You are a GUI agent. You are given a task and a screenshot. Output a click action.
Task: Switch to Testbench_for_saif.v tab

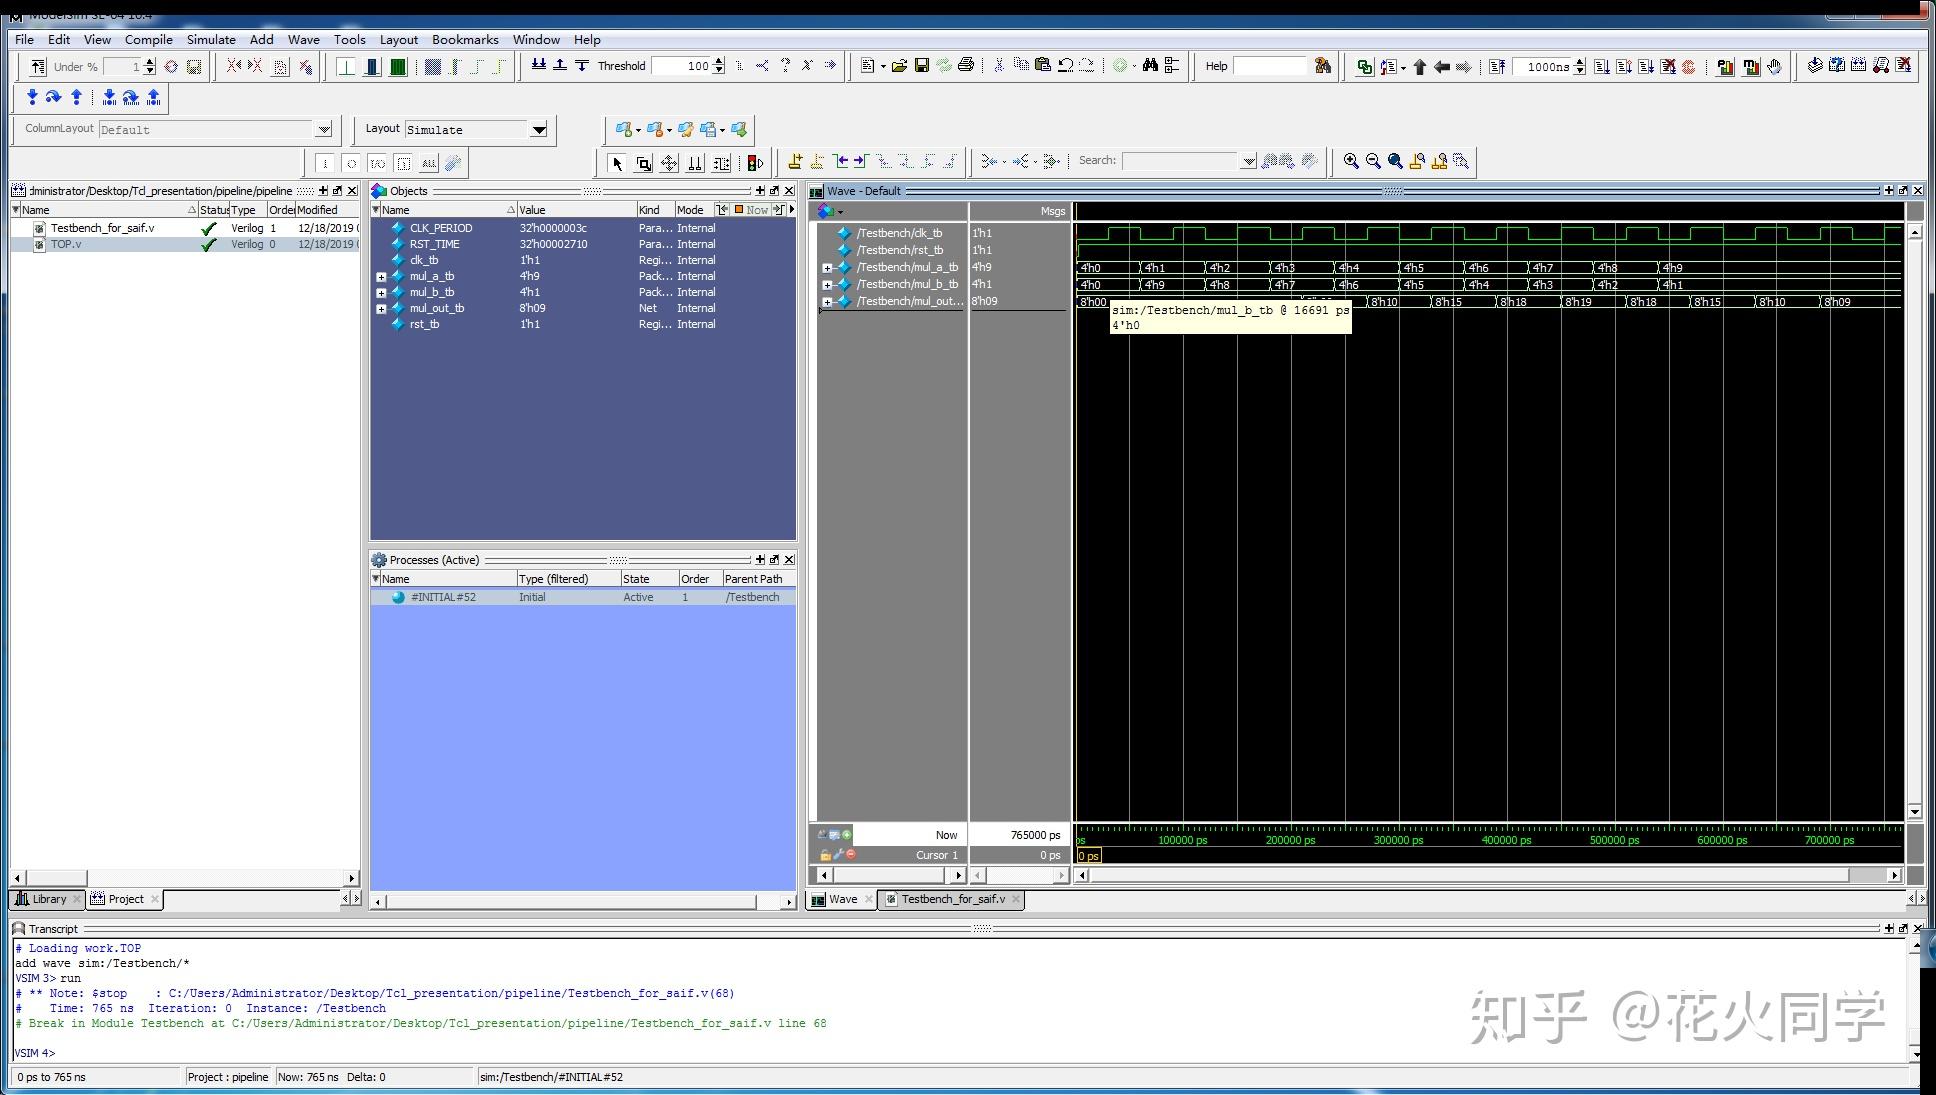click(x=952, y=899)
